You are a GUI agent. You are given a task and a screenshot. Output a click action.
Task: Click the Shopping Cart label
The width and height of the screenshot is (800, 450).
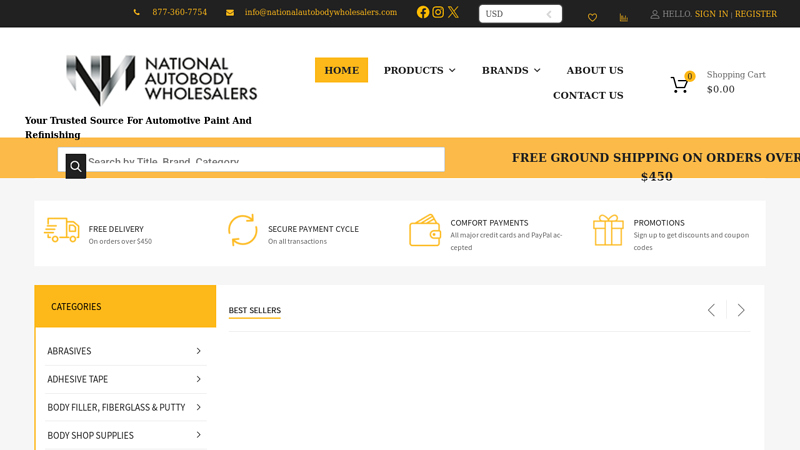pyautogui.click(x=736, y=74)
